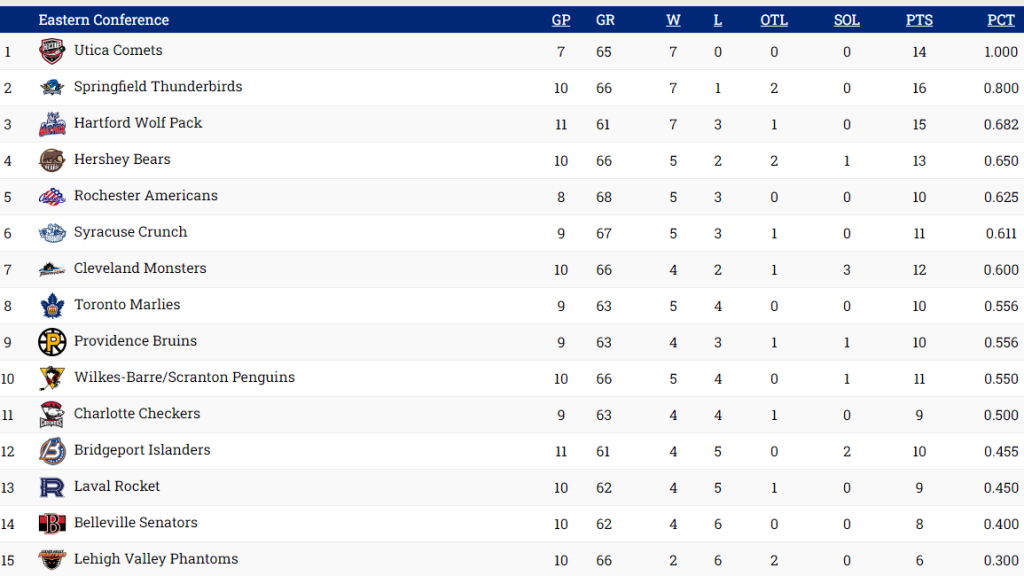Image resolution: width=1024 pixels, height=576 pixels.
Task: Click the Hershey Bears logo
Action: pos(52,160)
